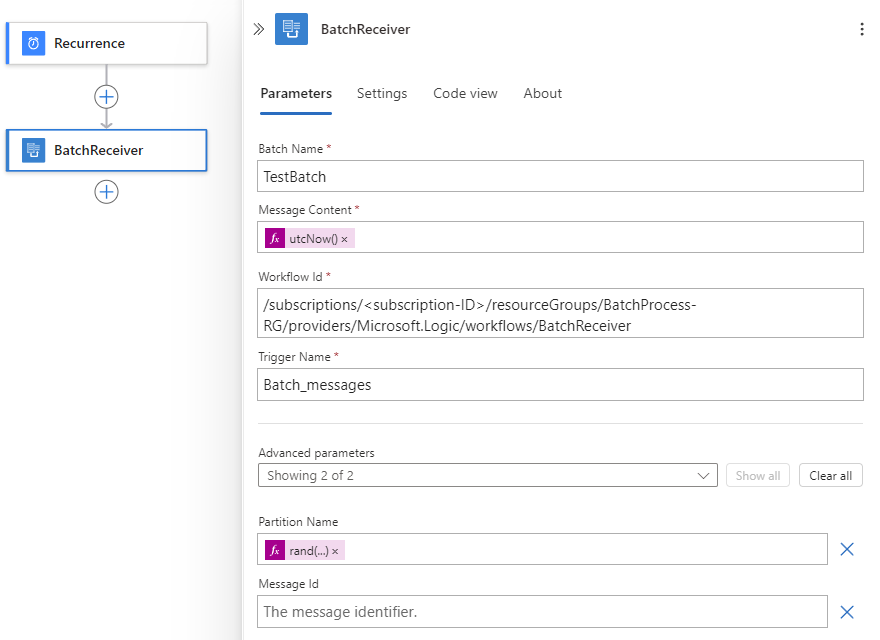Click the fx icon on the utcNow() token
Screen dimensions: 880x640
tap(274, 238)
